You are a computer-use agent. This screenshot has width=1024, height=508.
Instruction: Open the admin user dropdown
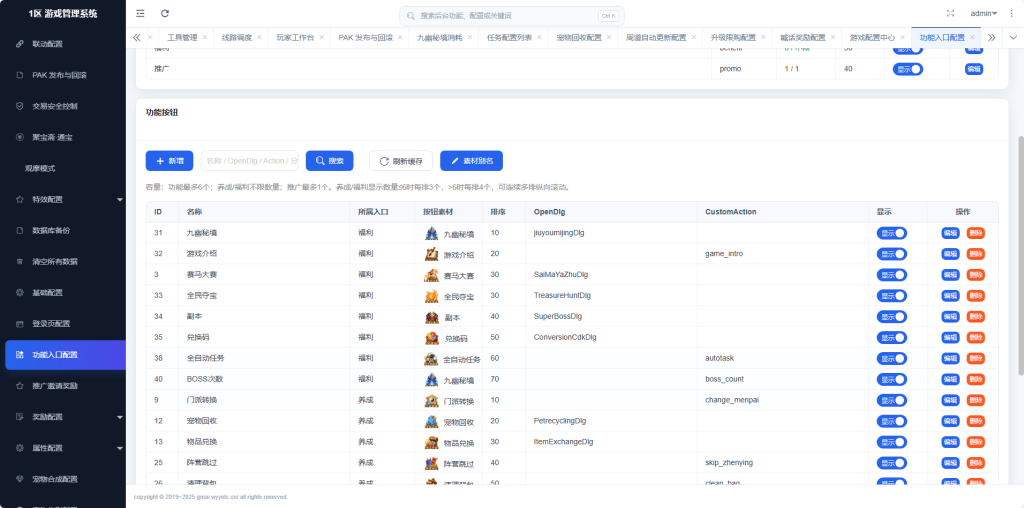[x=984, y=13]
